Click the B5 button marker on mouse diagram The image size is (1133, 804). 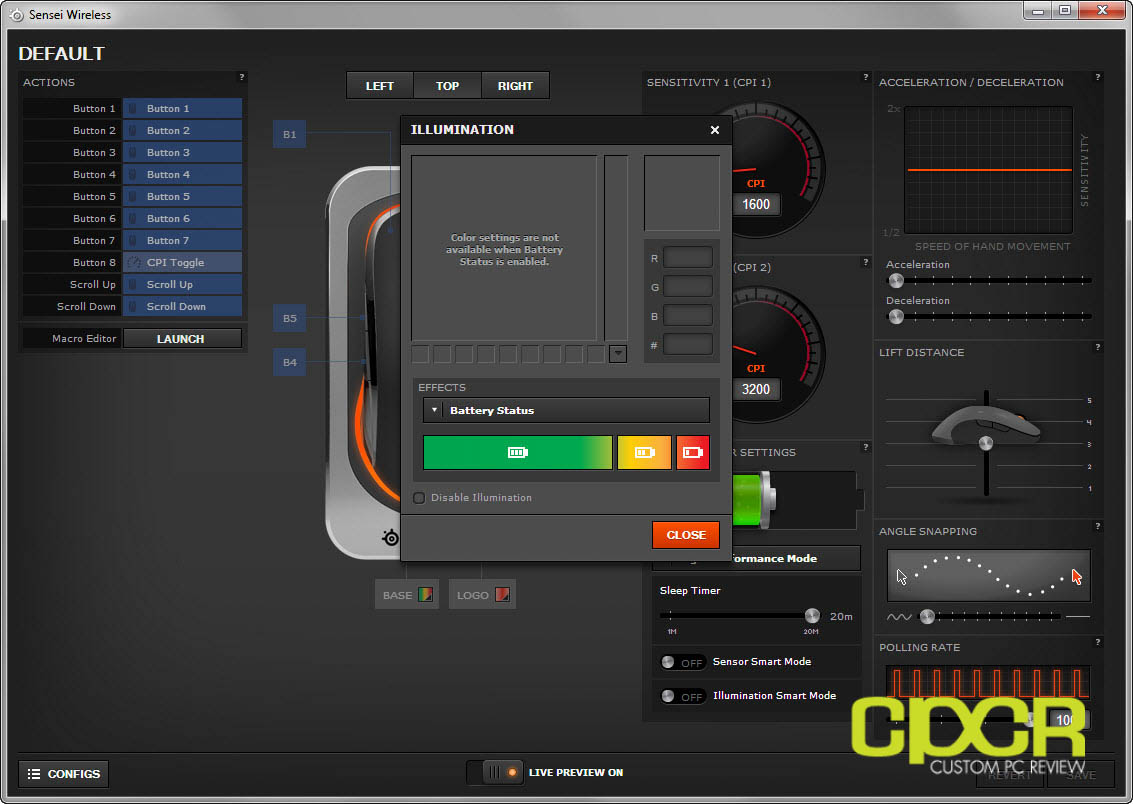tap(289, 318)
